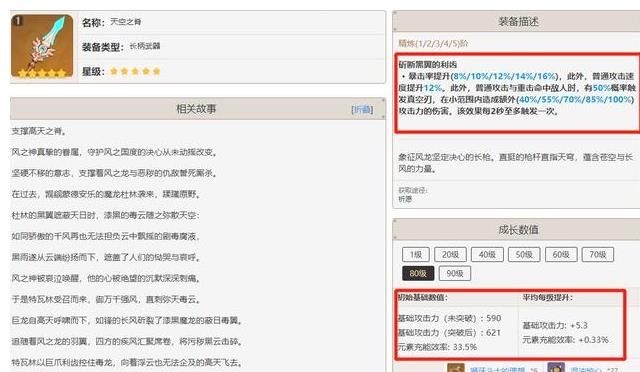640x372 pixels.
Task: Click the 装备类型 field label
Action: tap(103, 47)
